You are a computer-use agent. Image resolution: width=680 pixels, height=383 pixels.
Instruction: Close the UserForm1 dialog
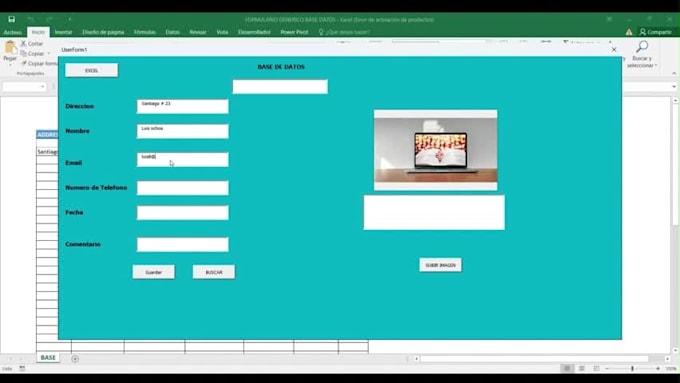pyautogui.click(x=614, y=49)
